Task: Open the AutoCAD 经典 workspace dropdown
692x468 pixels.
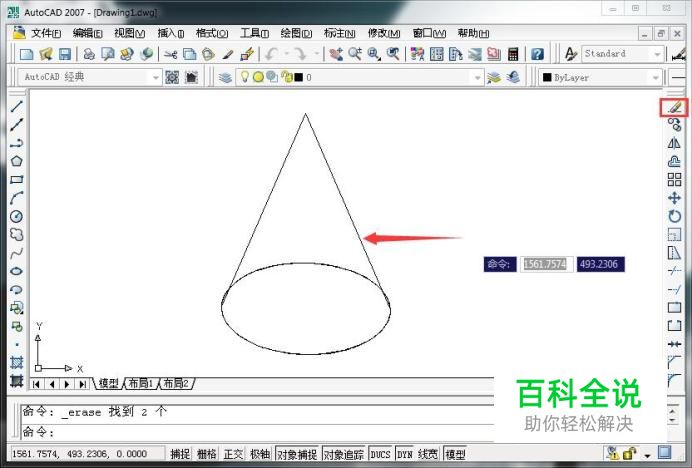Action: 155,78
